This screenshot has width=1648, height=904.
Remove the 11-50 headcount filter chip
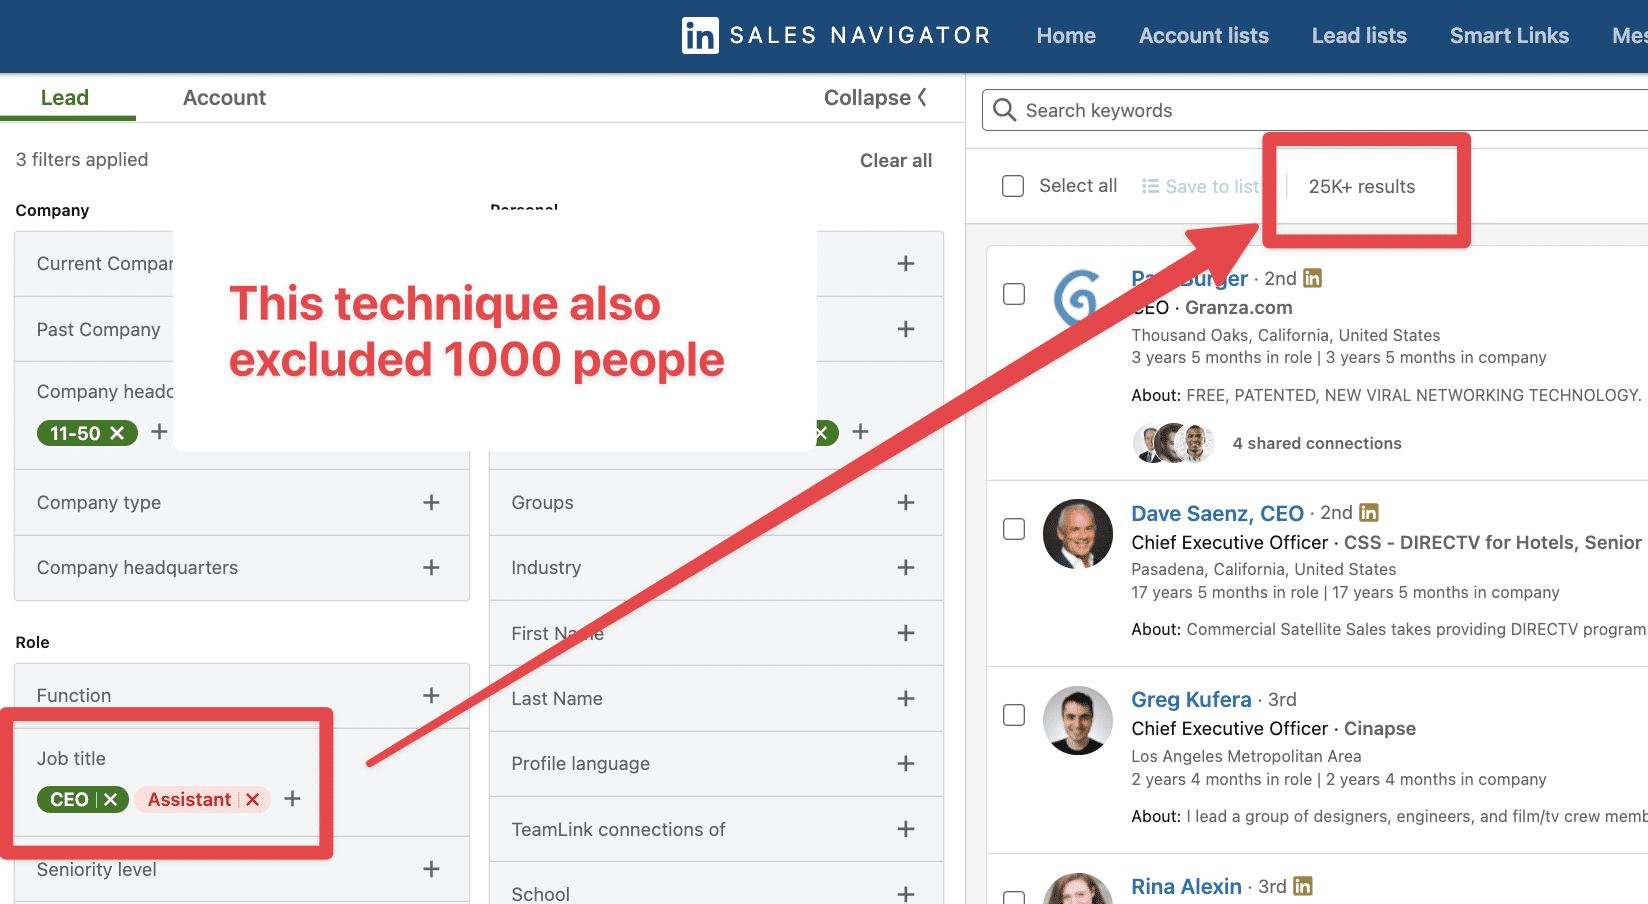coord(117,433)
